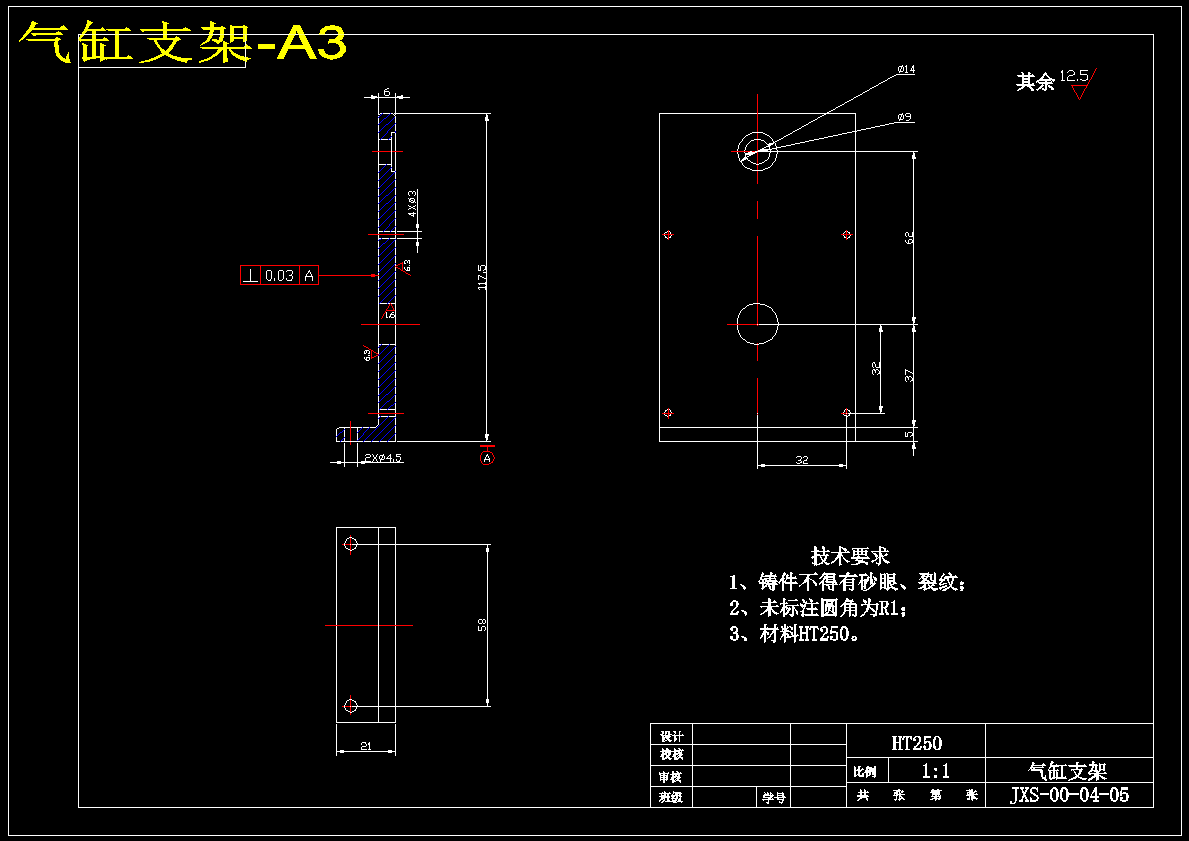Select the note "未标注圆角为R1"

(x=818, y=608)
